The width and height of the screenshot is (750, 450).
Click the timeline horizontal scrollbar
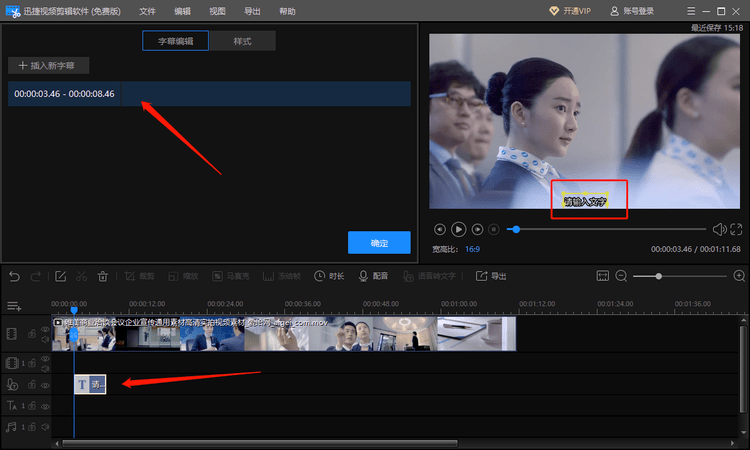[260, 443]
